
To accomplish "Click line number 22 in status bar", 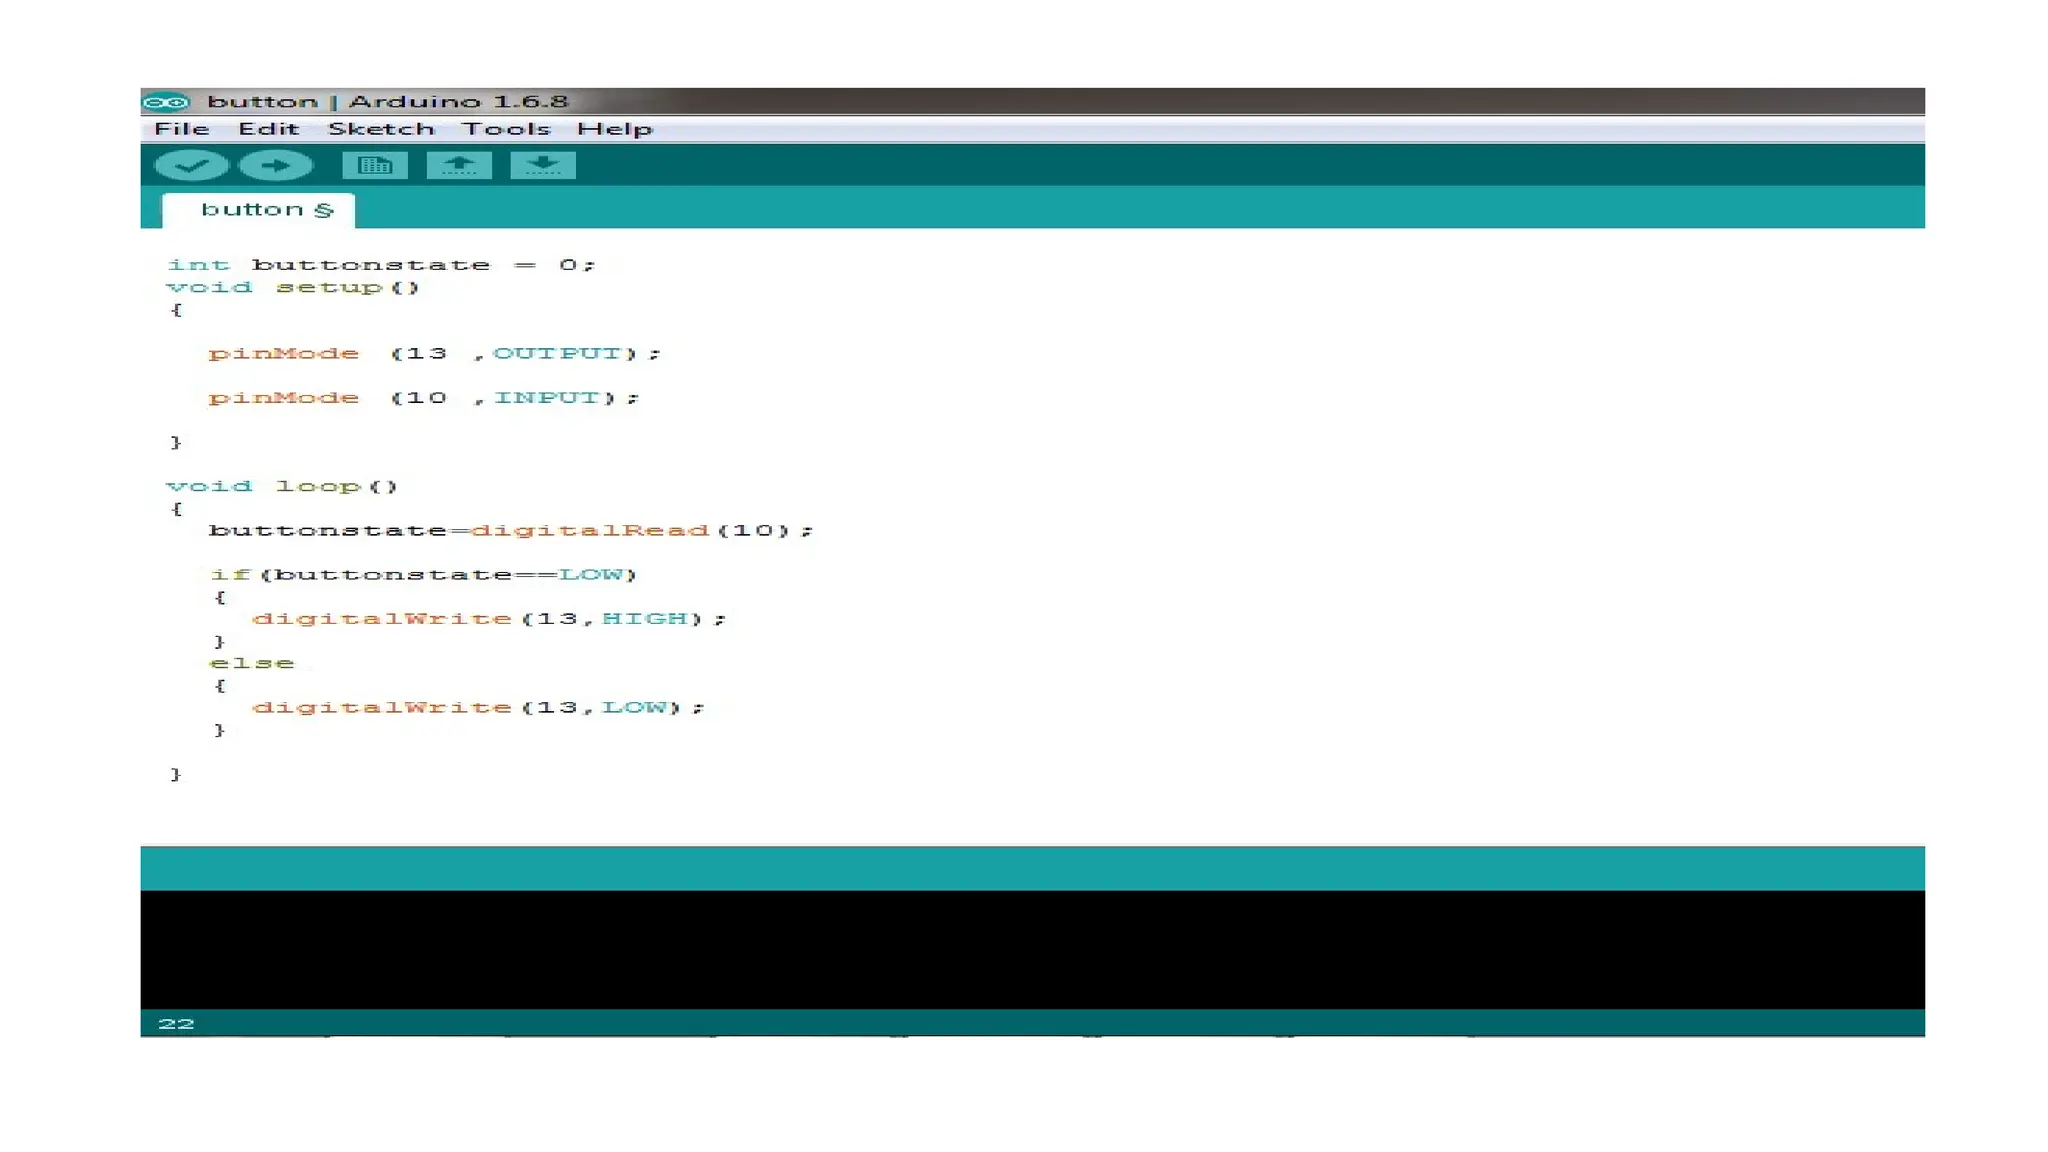I will pos(176,1024).
